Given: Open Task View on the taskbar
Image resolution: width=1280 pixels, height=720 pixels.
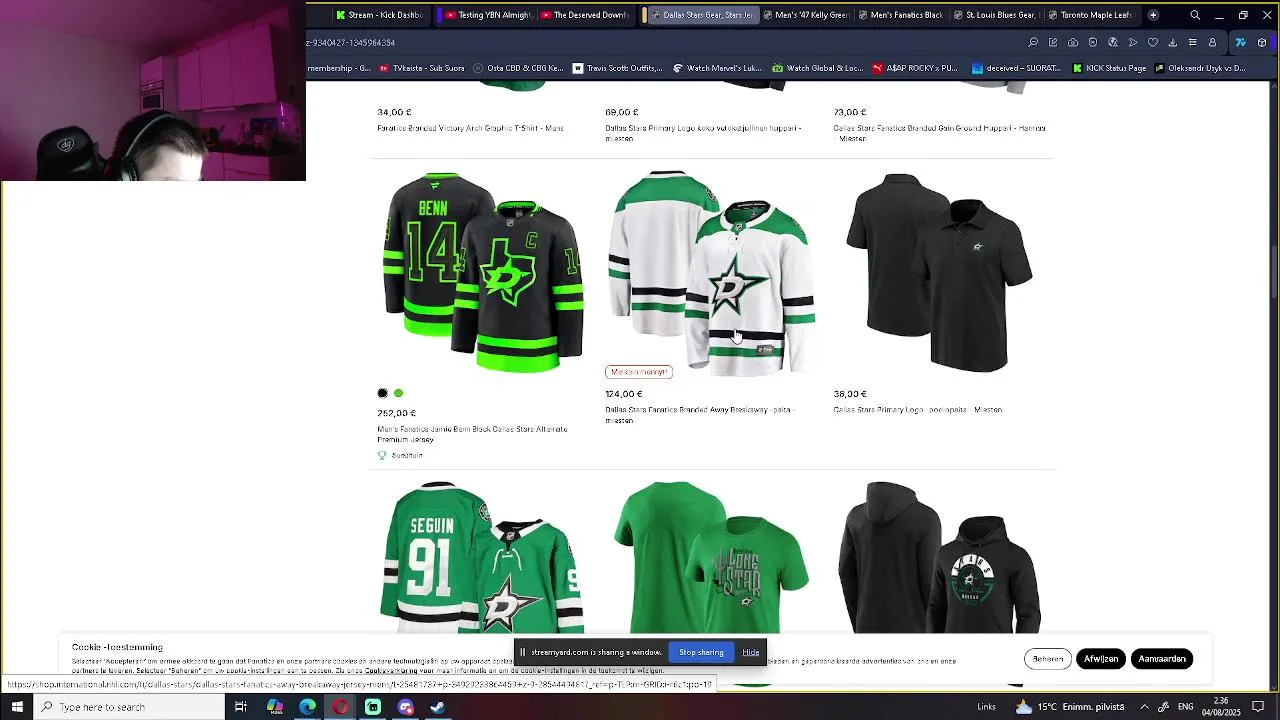Looking at the screenshot, I should 241,707.
